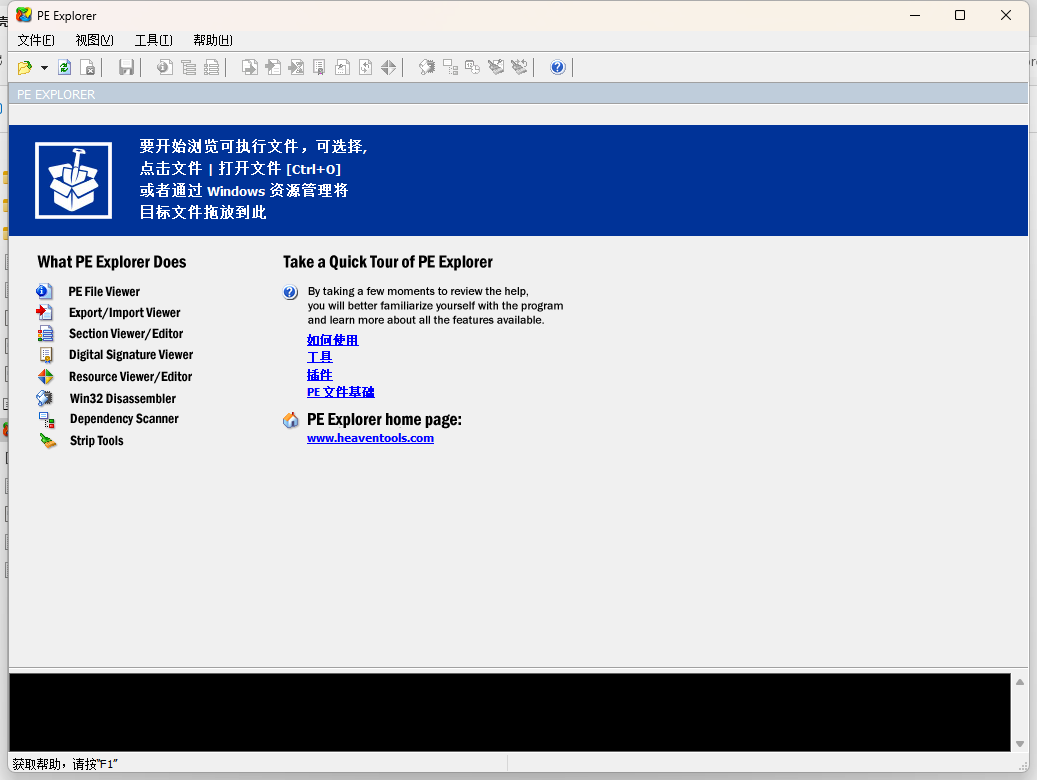
Task: Click the quick tour question mark icon
Action: coord(290,292)
